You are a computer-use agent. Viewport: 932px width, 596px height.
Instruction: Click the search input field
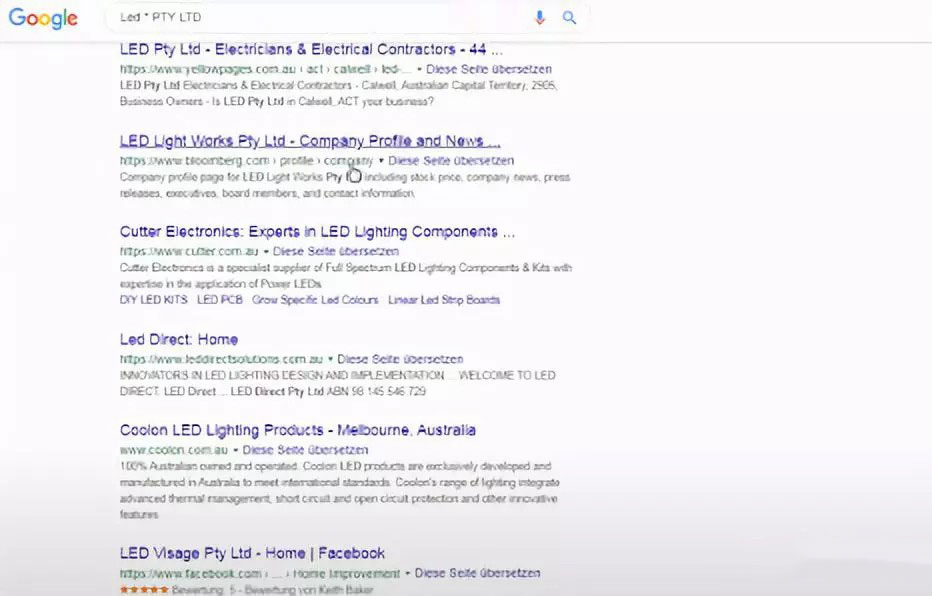tap(300, 17)
